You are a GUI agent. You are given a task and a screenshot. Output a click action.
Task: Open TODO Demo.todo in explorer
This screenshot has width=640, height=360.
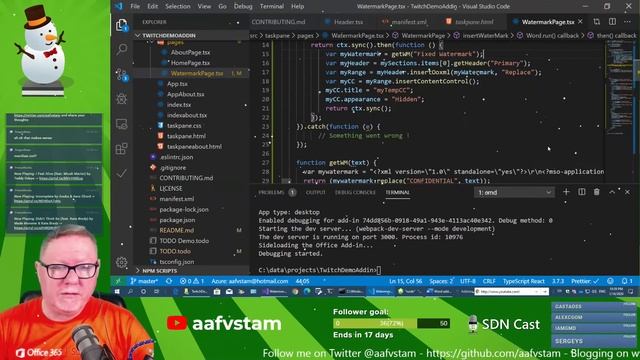[184, 241]
